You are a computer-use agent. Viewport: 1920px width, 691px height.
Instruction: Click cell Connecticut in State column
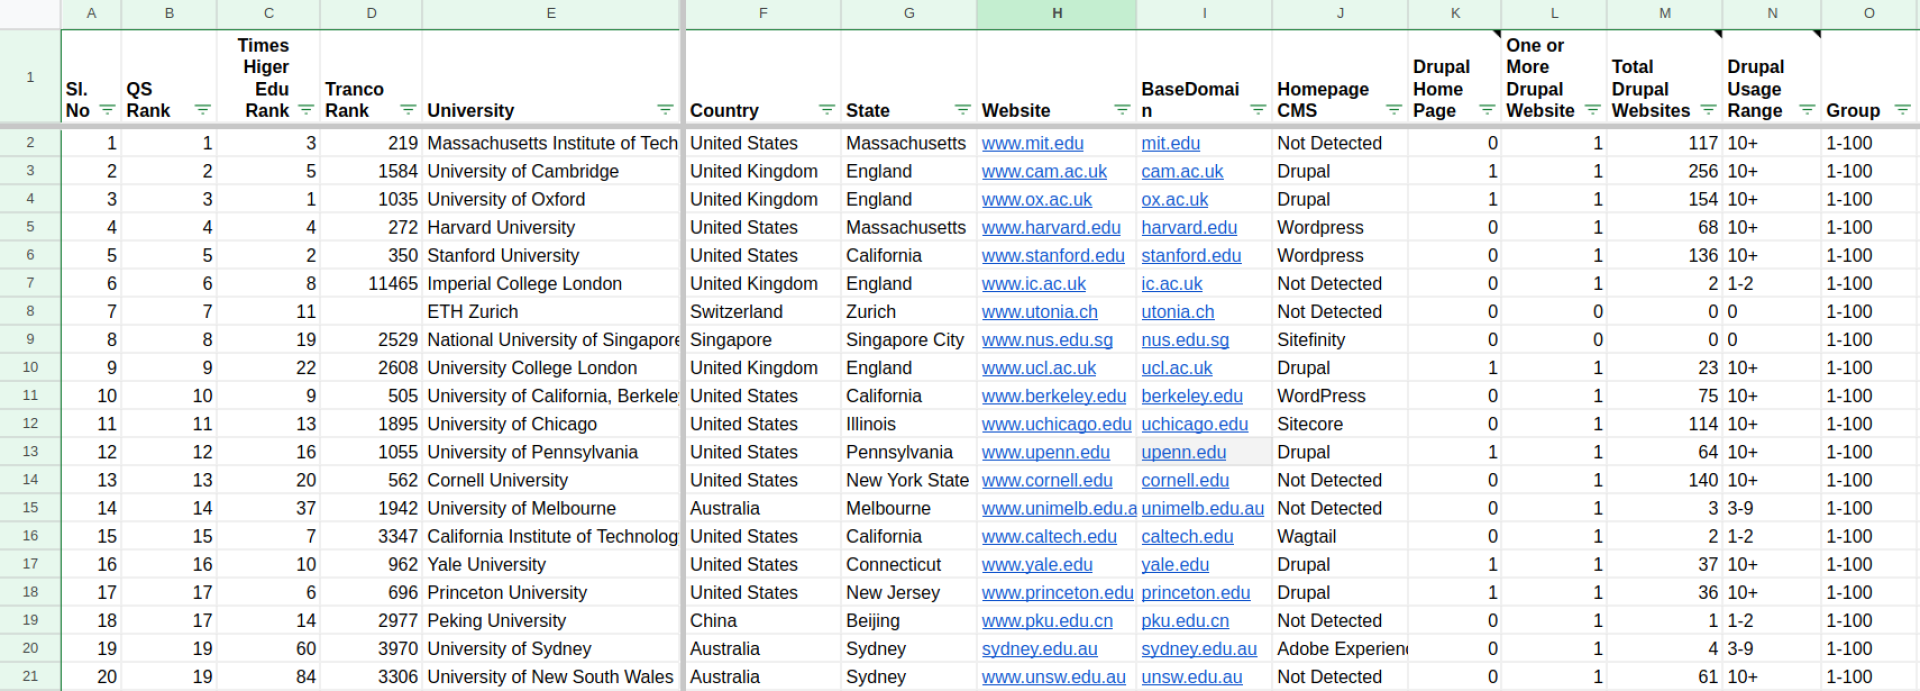point(909,564)
